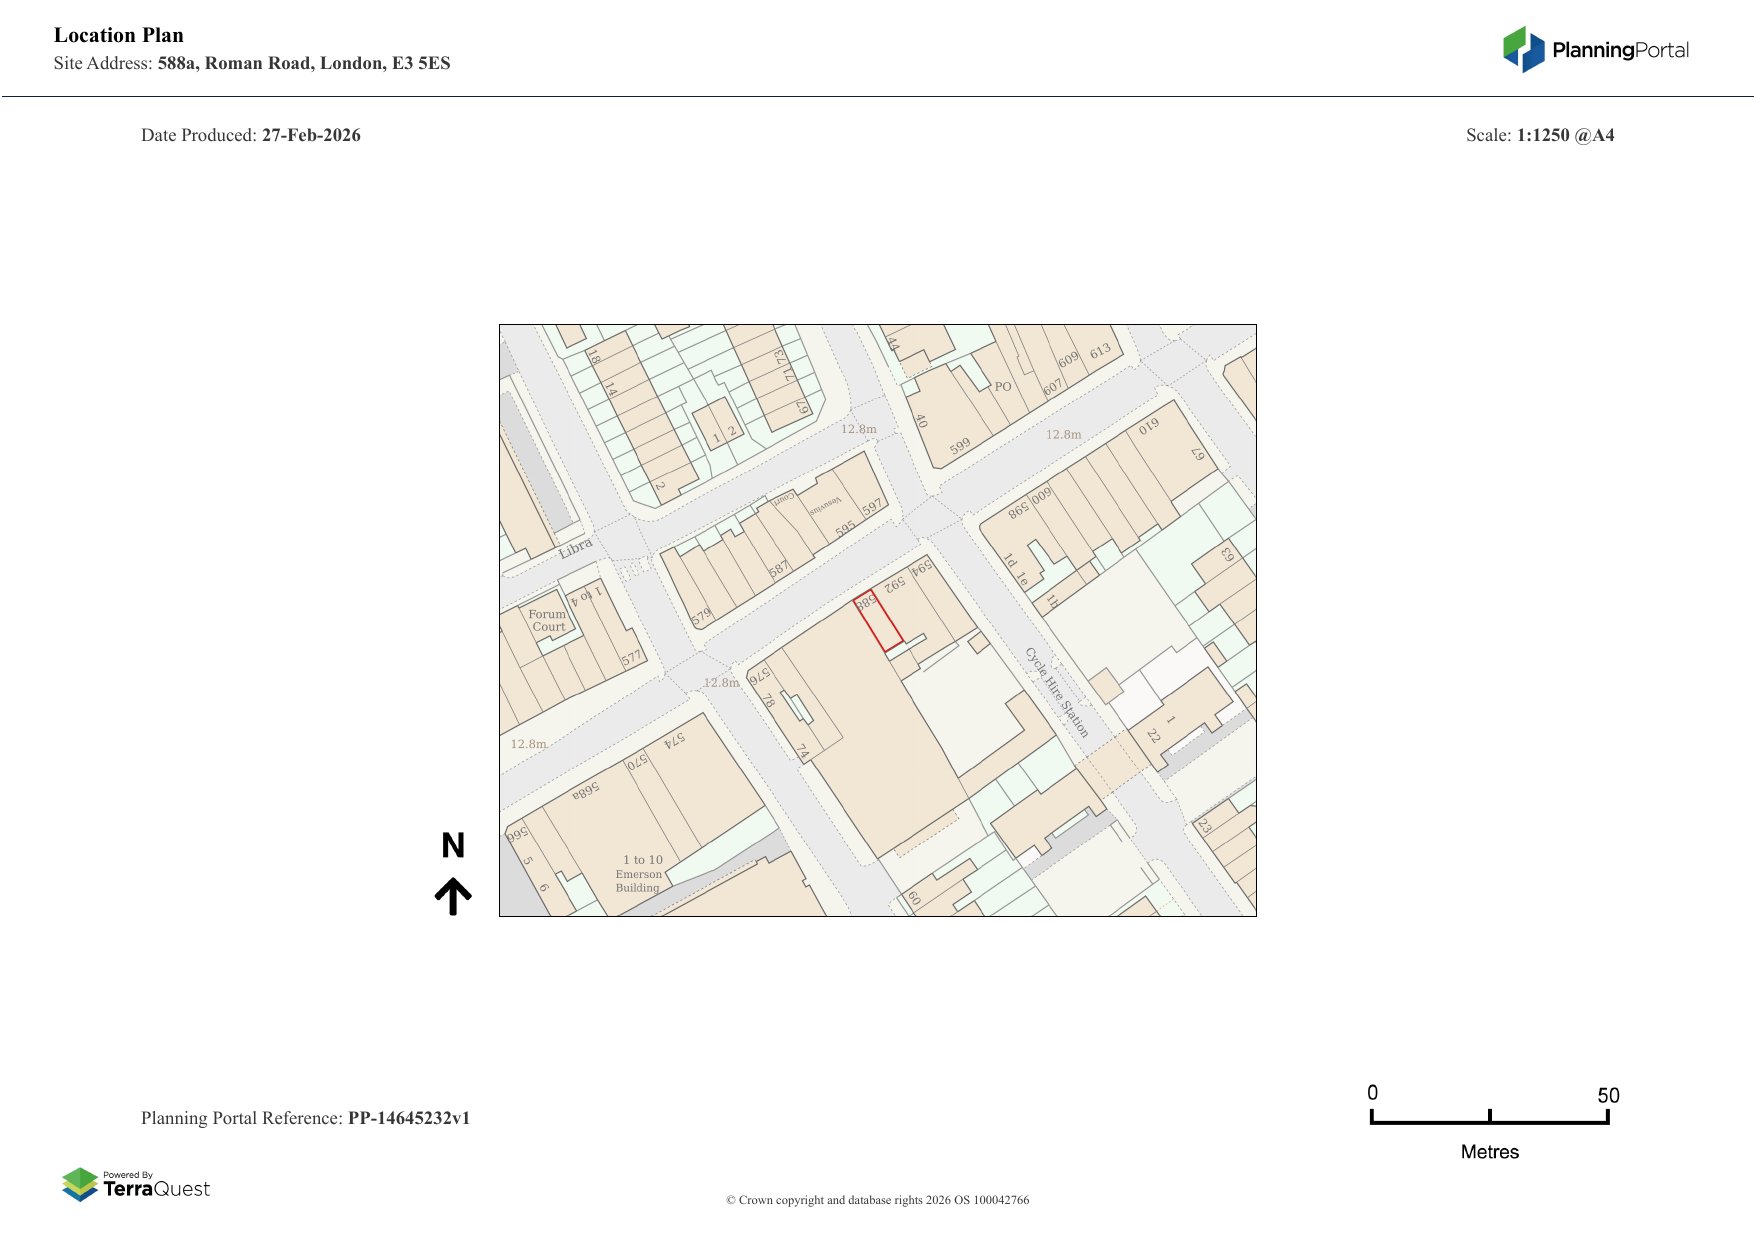Click the Metres label under scale bar

coord(1489,1152)
